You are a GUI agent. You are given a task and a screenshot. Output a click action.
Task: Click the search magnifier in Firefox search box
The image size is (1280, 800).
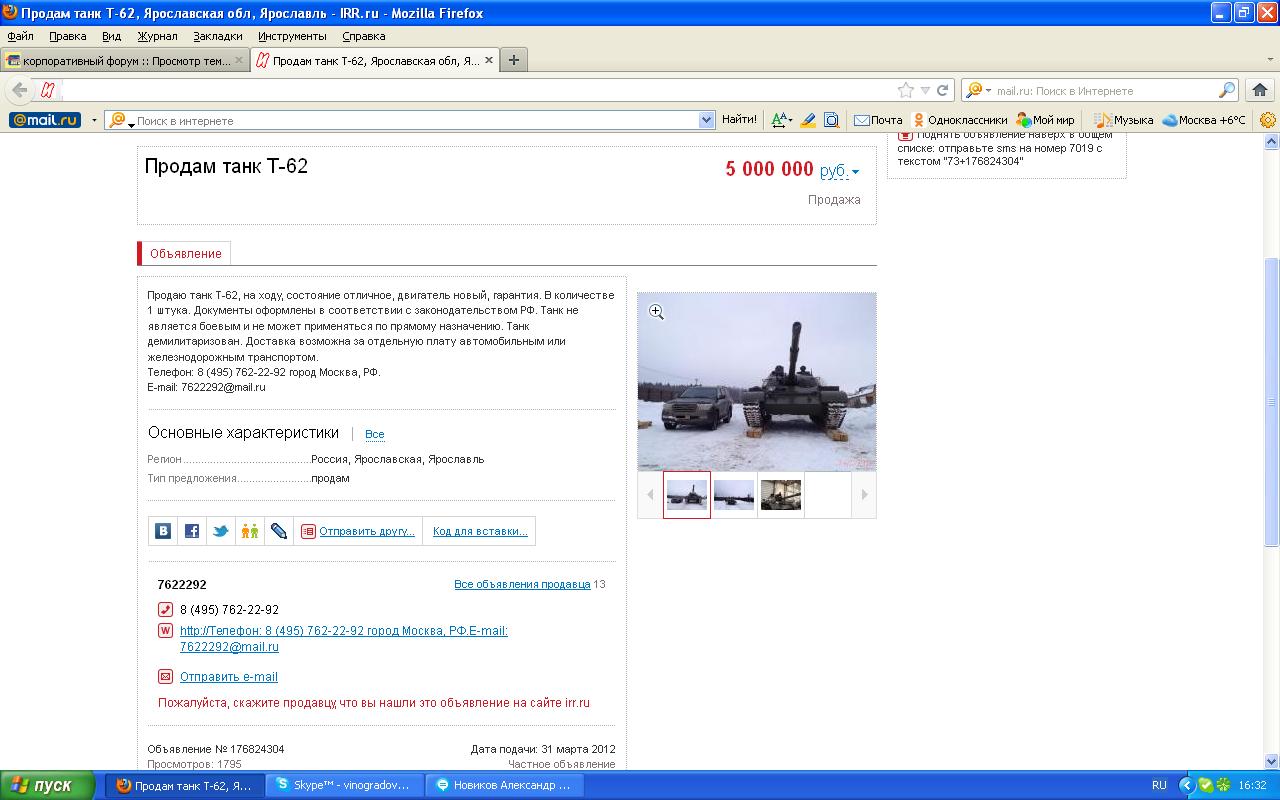click(1227, 90)
